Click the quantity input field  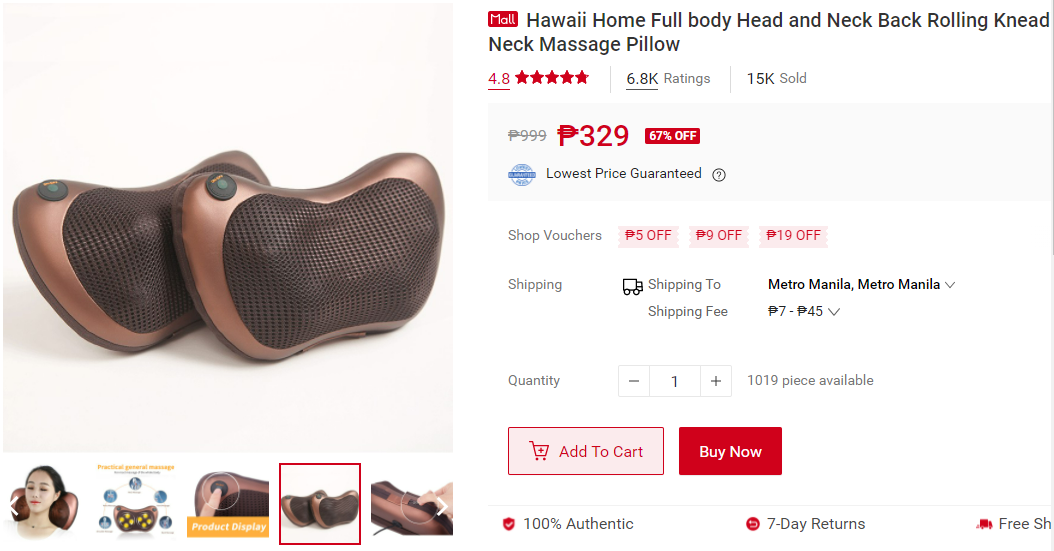tap(675, 381)
